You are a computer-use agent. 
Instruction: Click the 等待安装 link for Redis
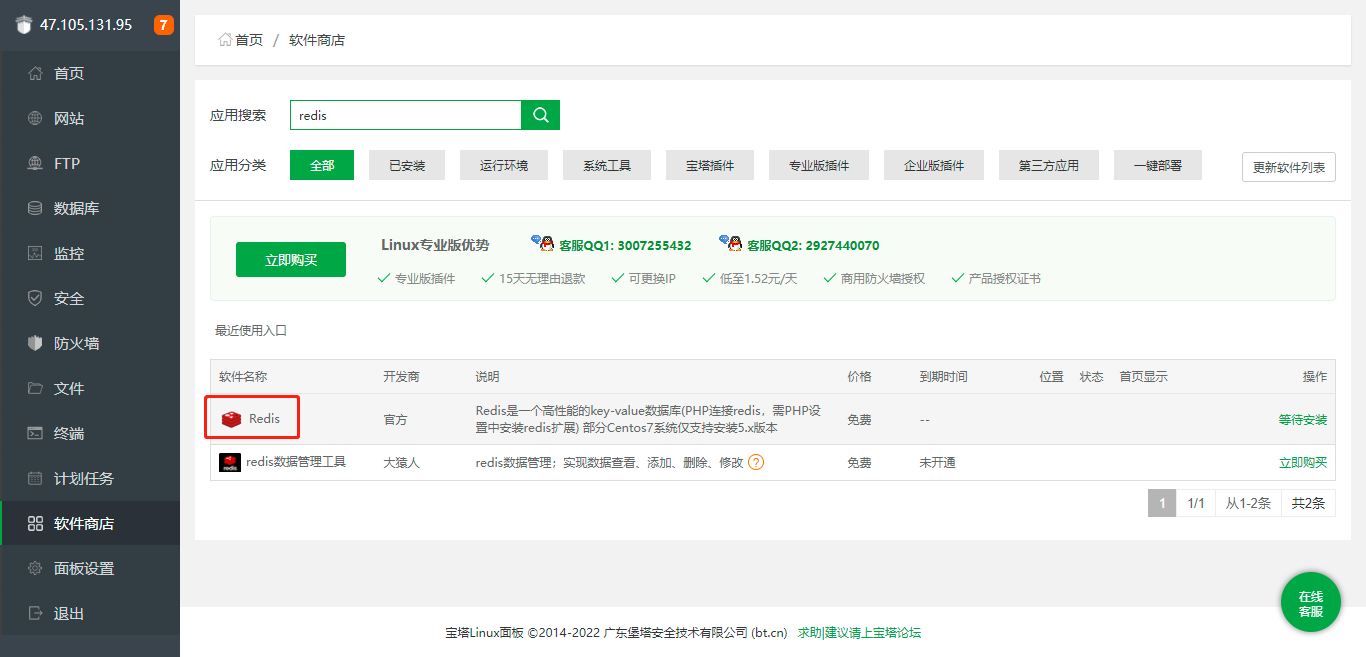coord(1303,420)
